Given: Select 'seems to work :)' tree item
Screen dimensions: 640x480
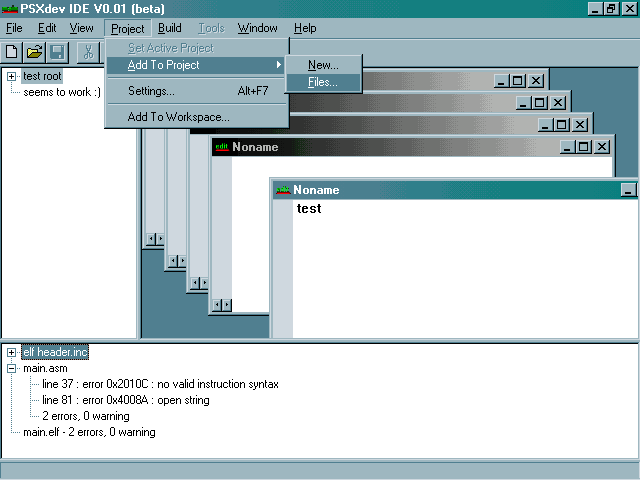Looking at the screenshot, I should tap(62, 92).
